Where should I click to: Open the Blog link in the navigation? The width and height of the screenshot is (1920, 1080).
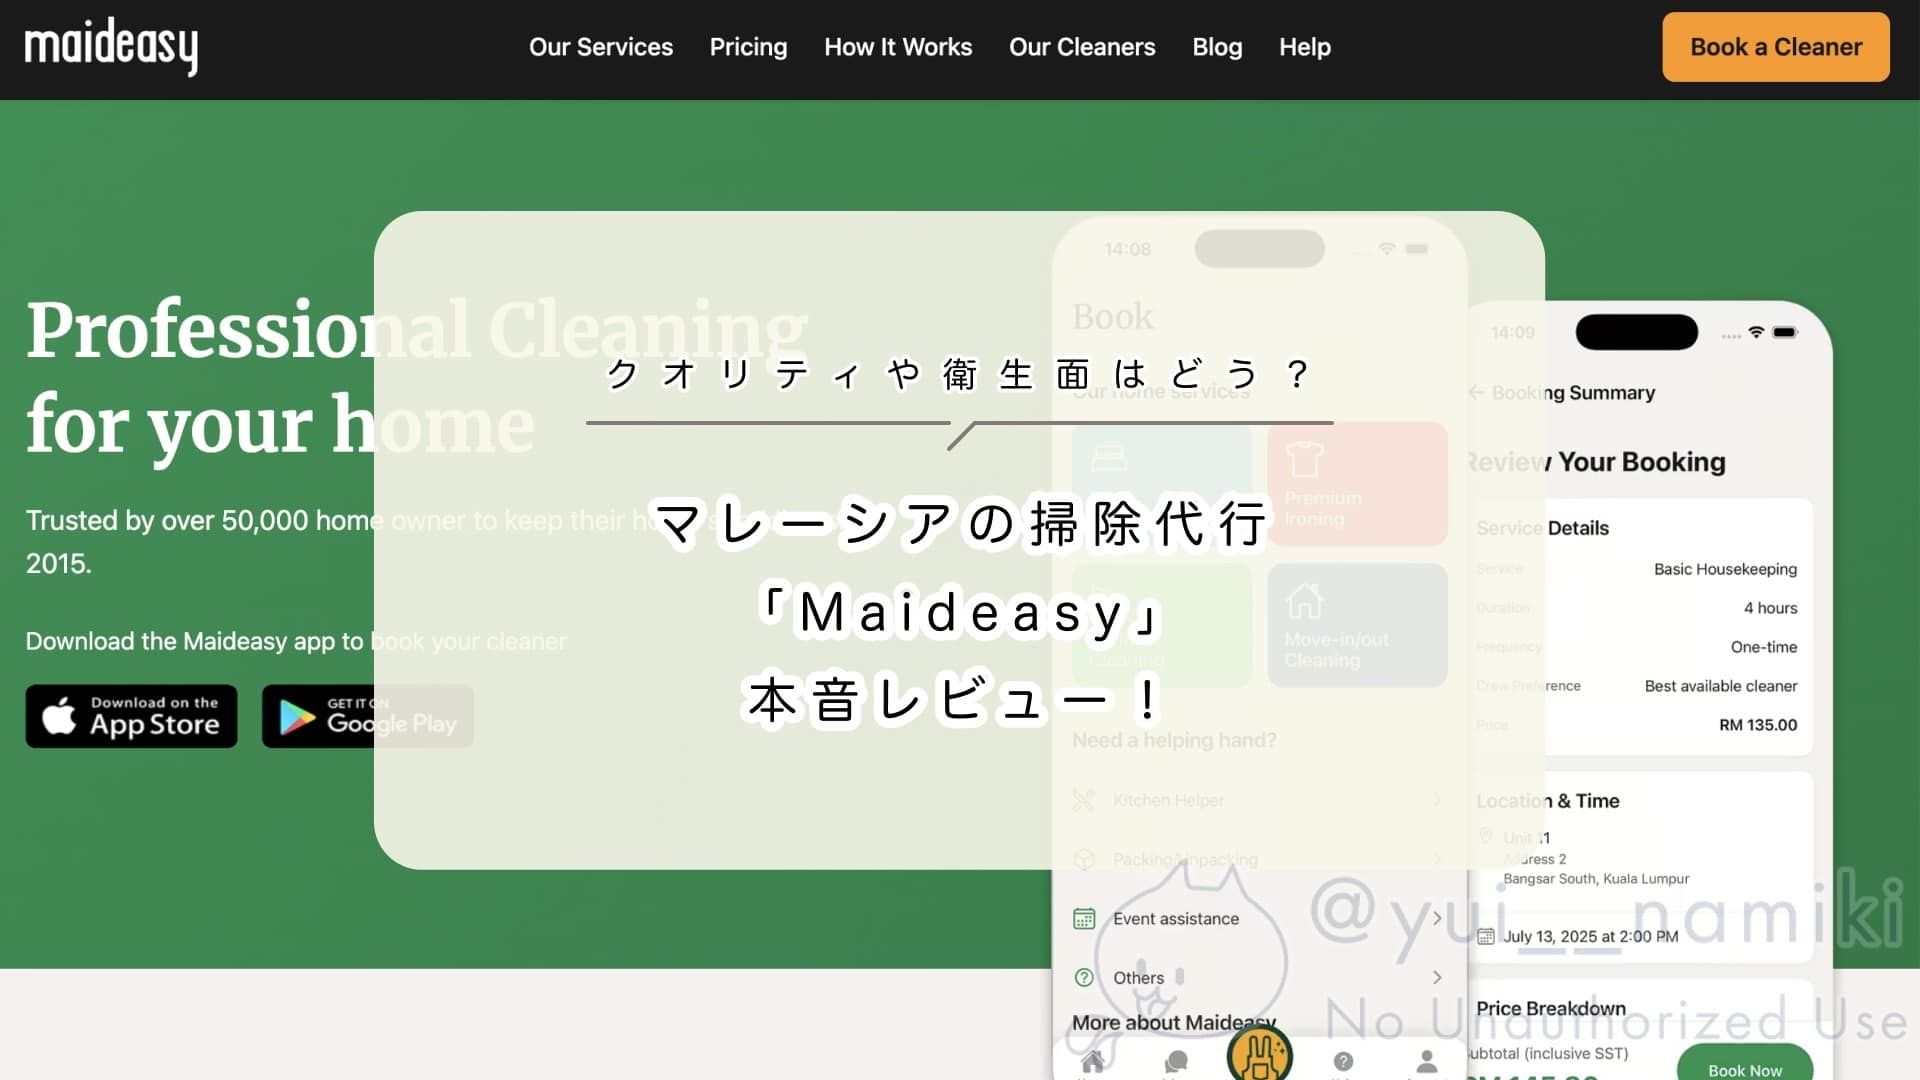pyautogui.click(x=1217, y=47)
